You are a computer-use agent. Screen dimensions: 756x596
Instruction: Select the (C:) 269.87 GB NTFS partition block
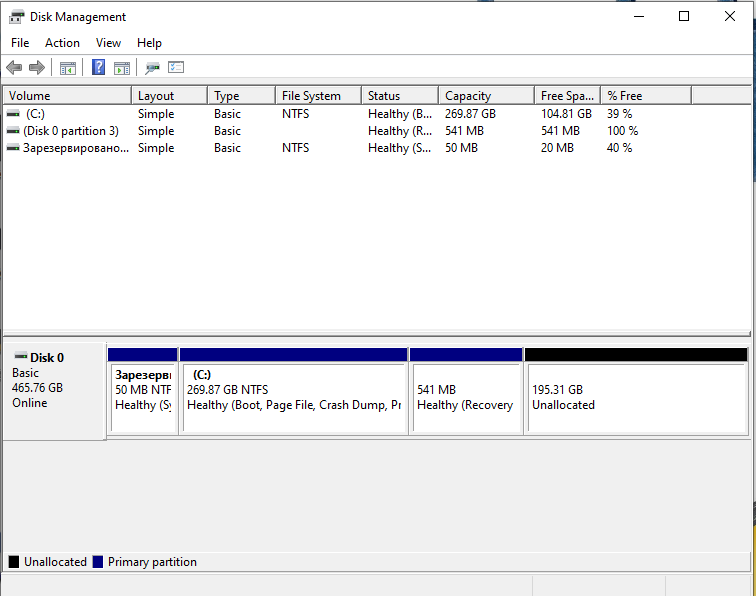294,391
